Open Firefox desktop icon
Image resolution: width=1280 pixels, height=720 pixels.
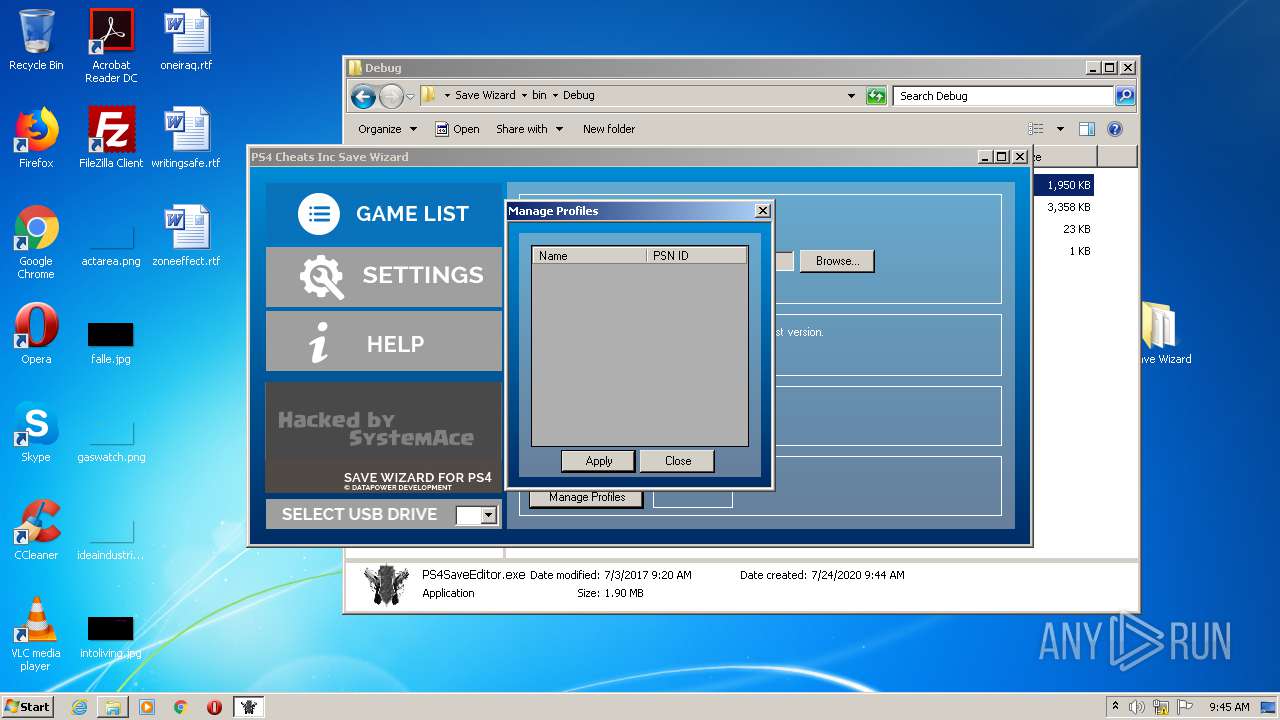point(36,138)
